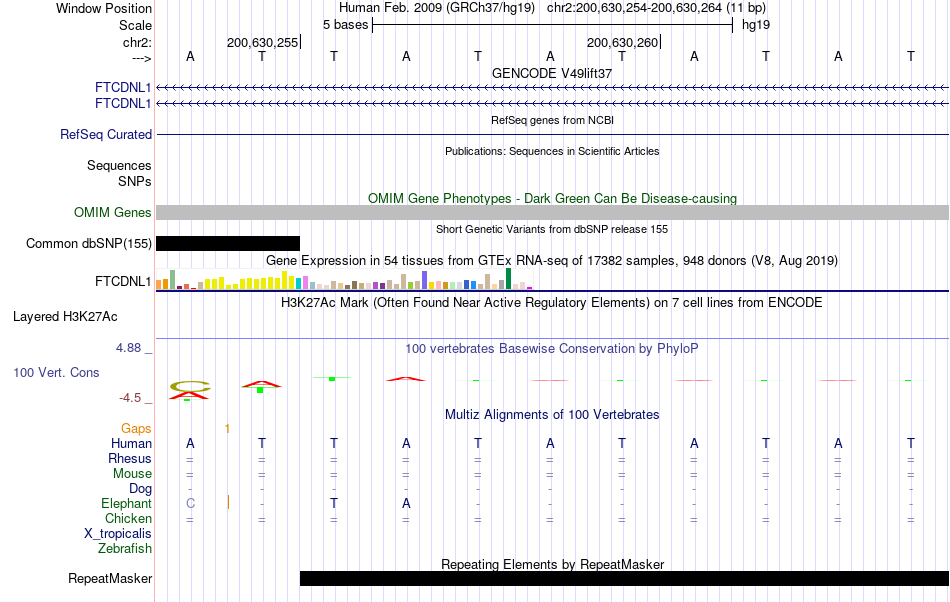Click the 200,630,260 position marker
Viewport: 950px width, 602px height.
coord(622,42)
